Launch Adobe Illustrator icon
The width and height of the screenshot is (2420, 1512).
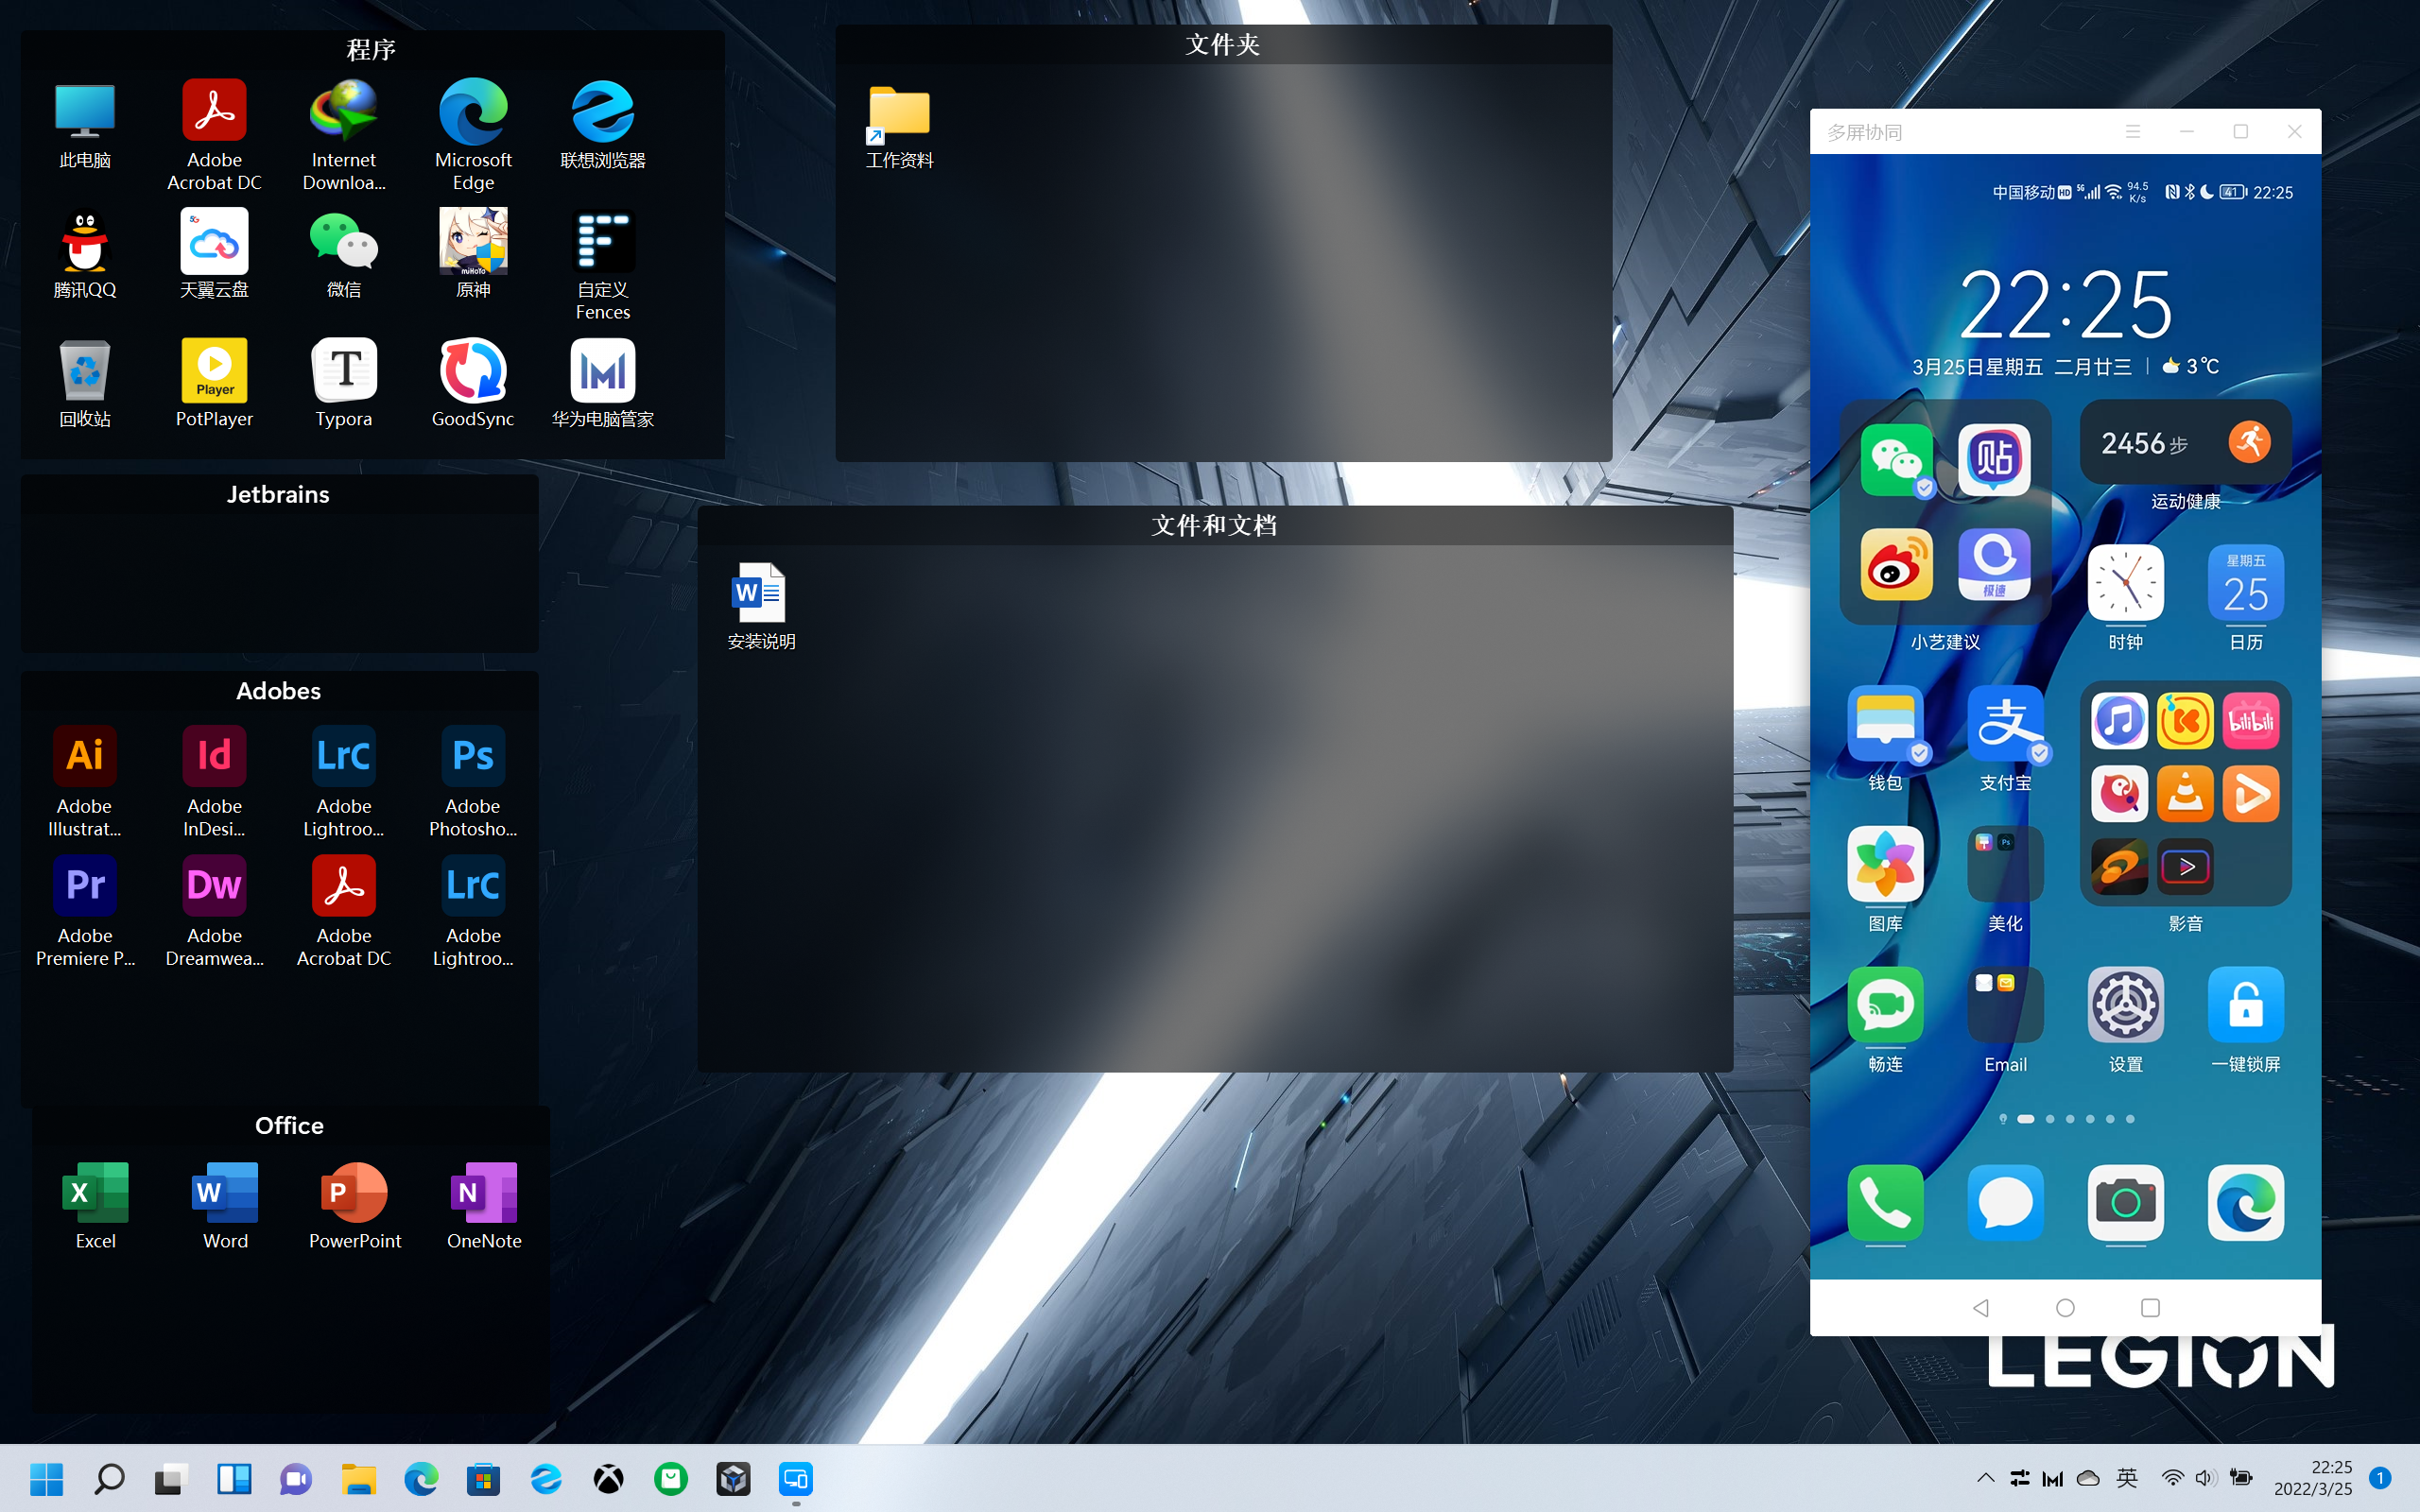coord(85,781)
